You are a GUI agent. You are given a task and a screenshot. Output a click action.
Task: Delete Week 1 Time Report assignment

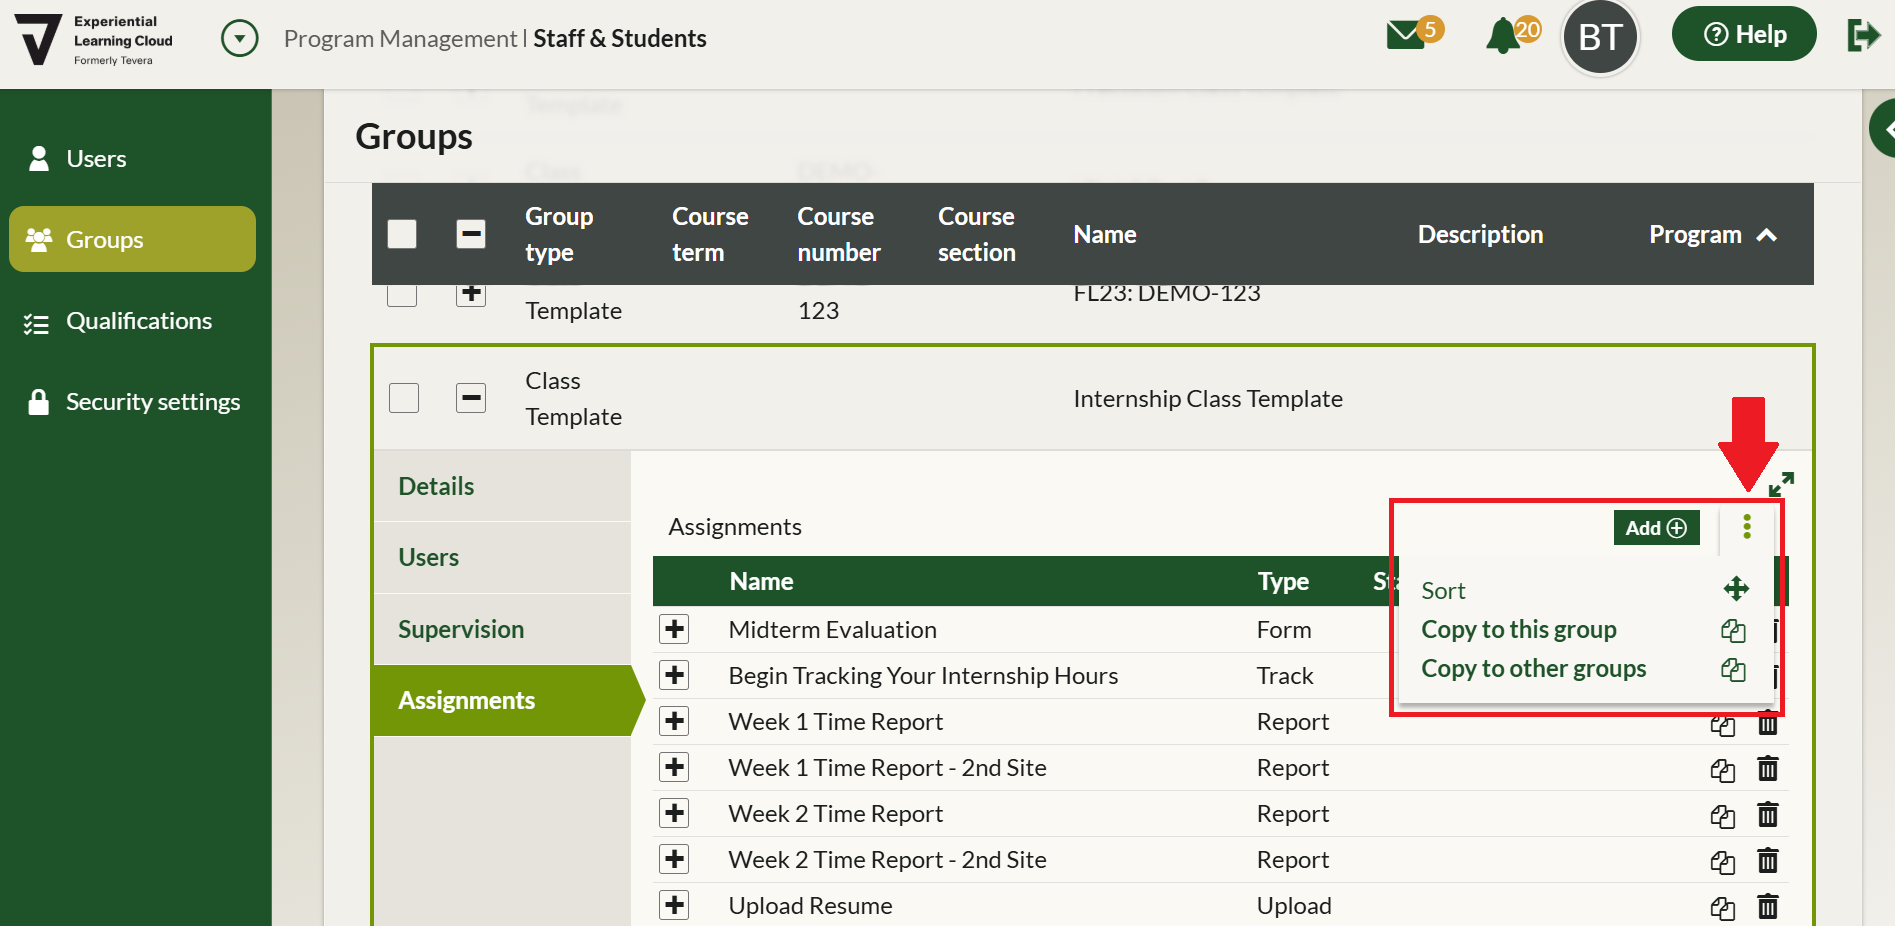pos(1768,724)
